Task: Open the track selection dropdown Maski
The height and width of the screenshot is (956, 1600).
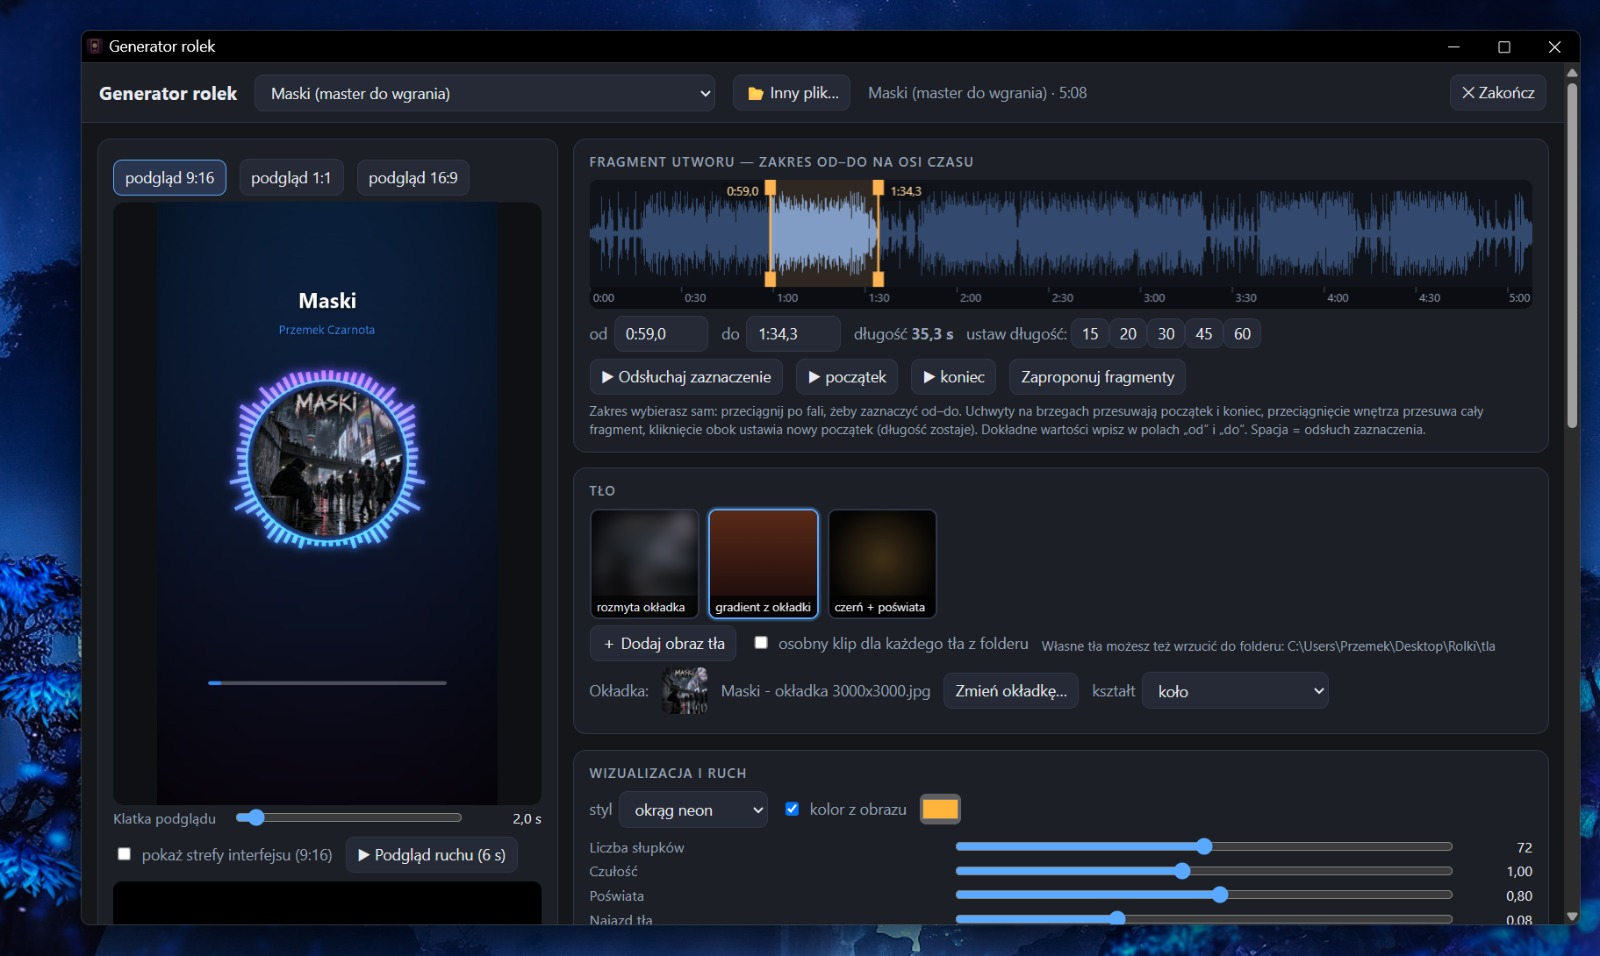Action: pos(485,93)
